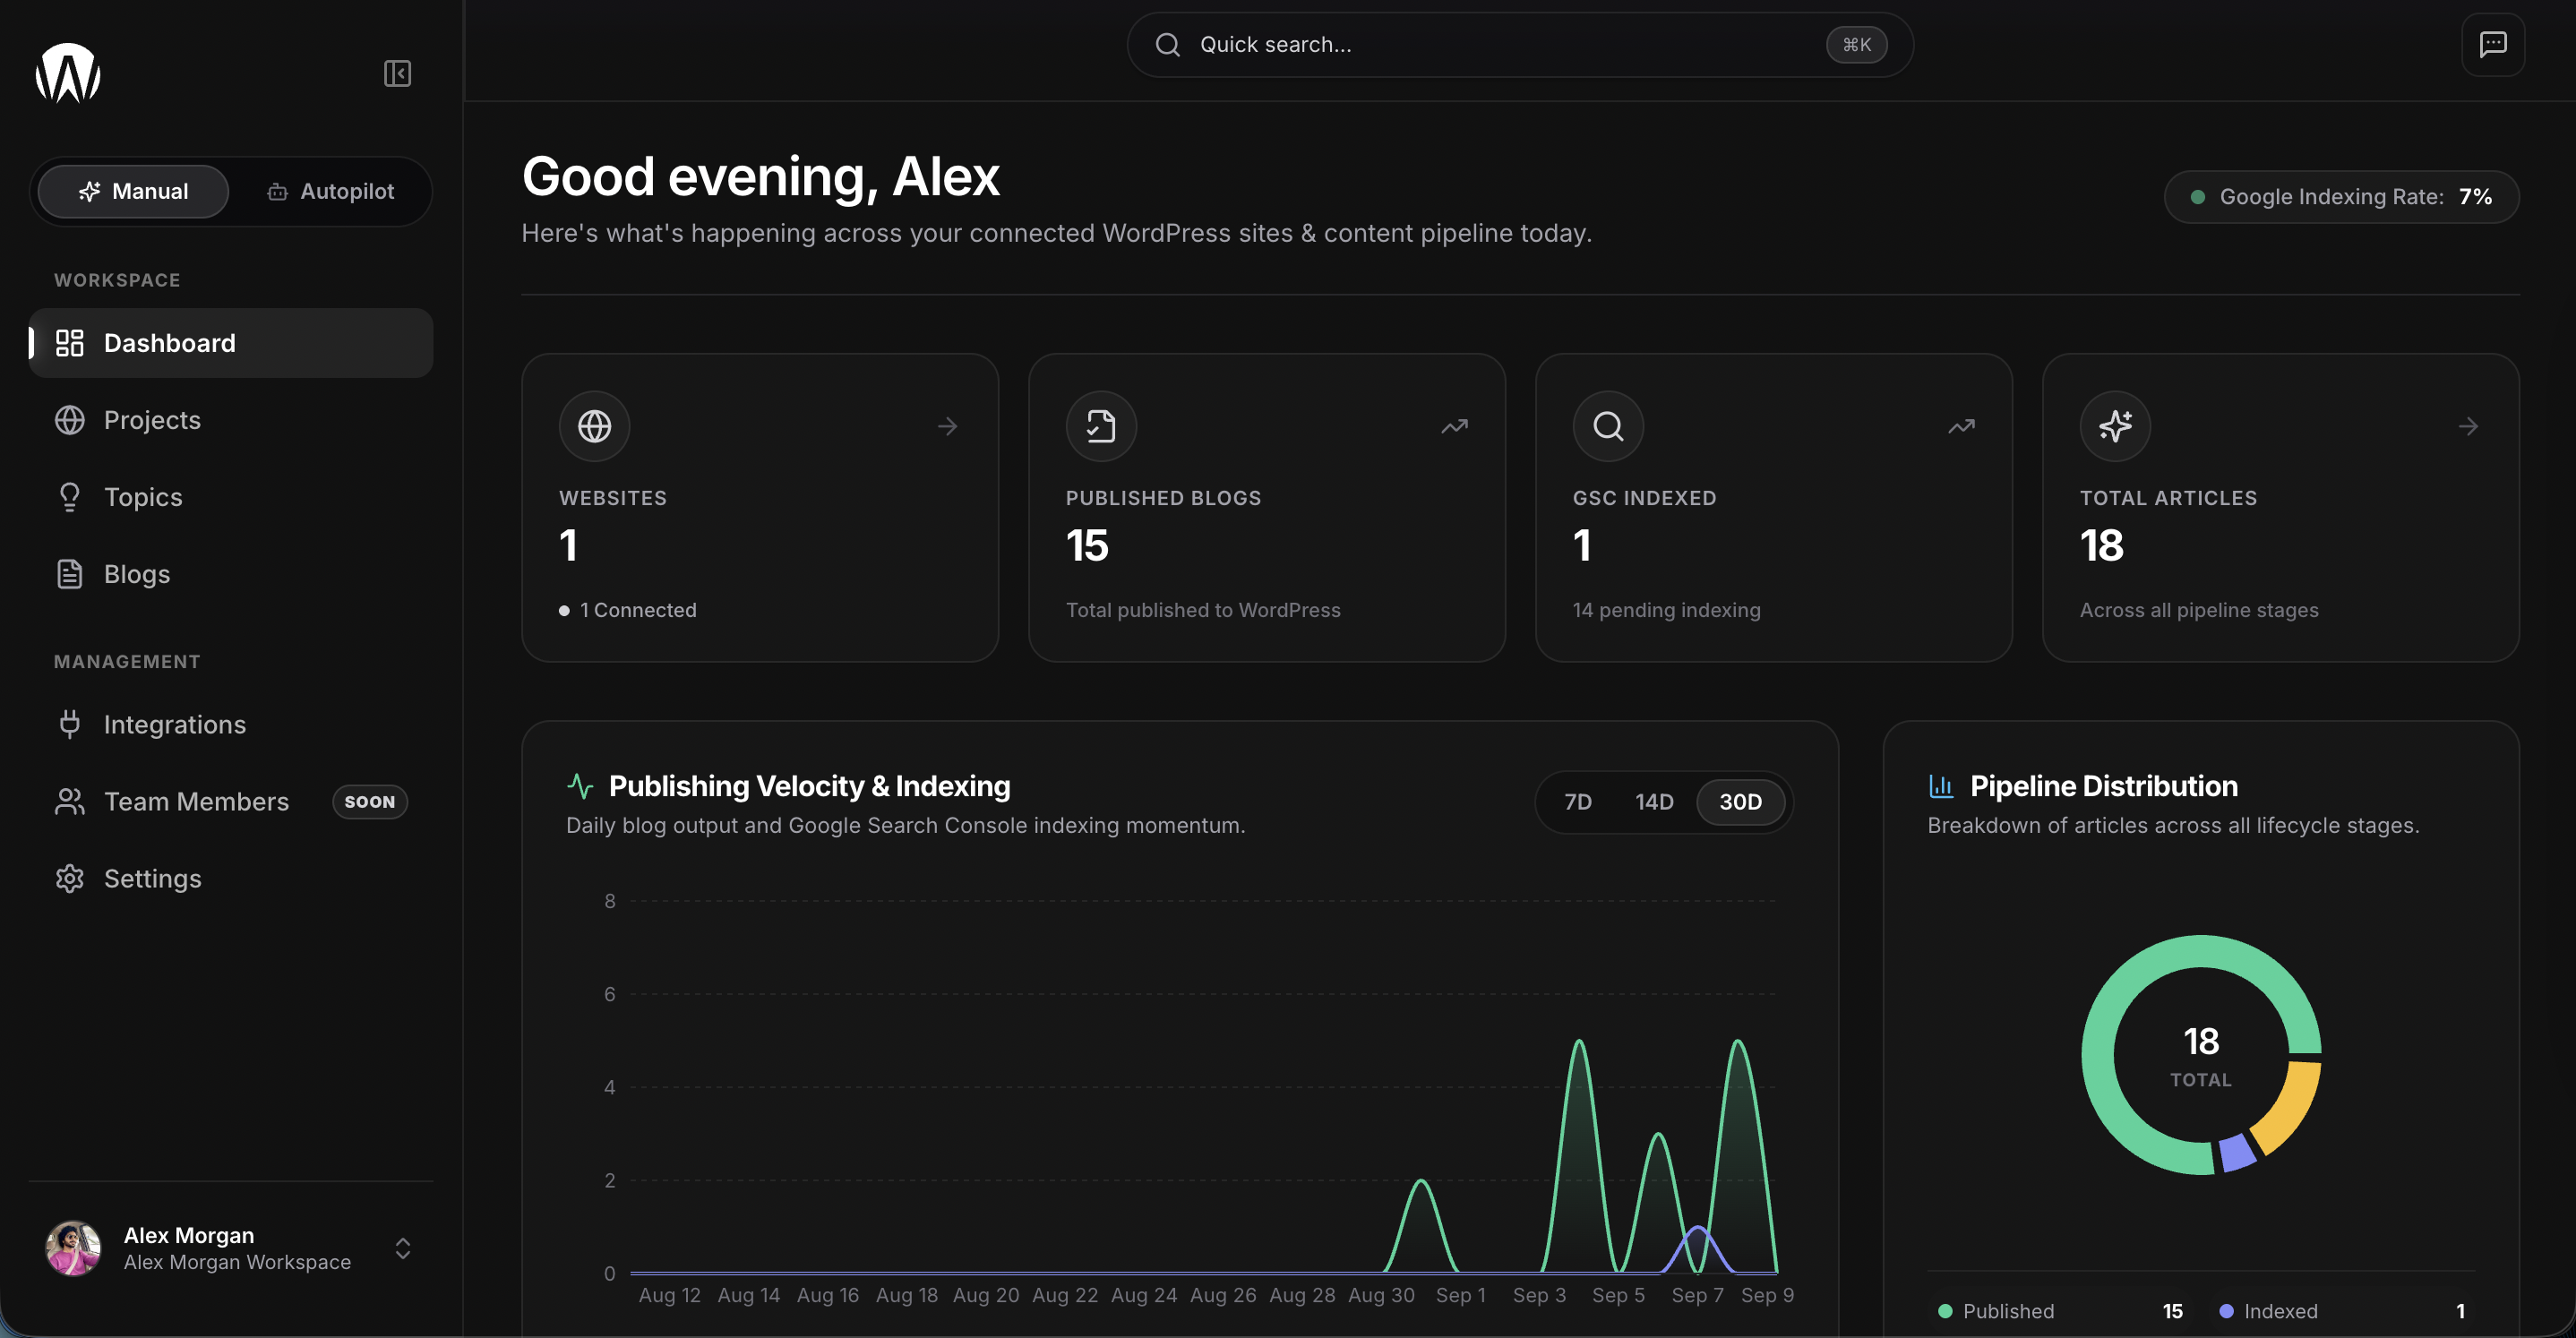Click the donut chart showing 18 total
The image size is (2576, 1338).
2200,1055
